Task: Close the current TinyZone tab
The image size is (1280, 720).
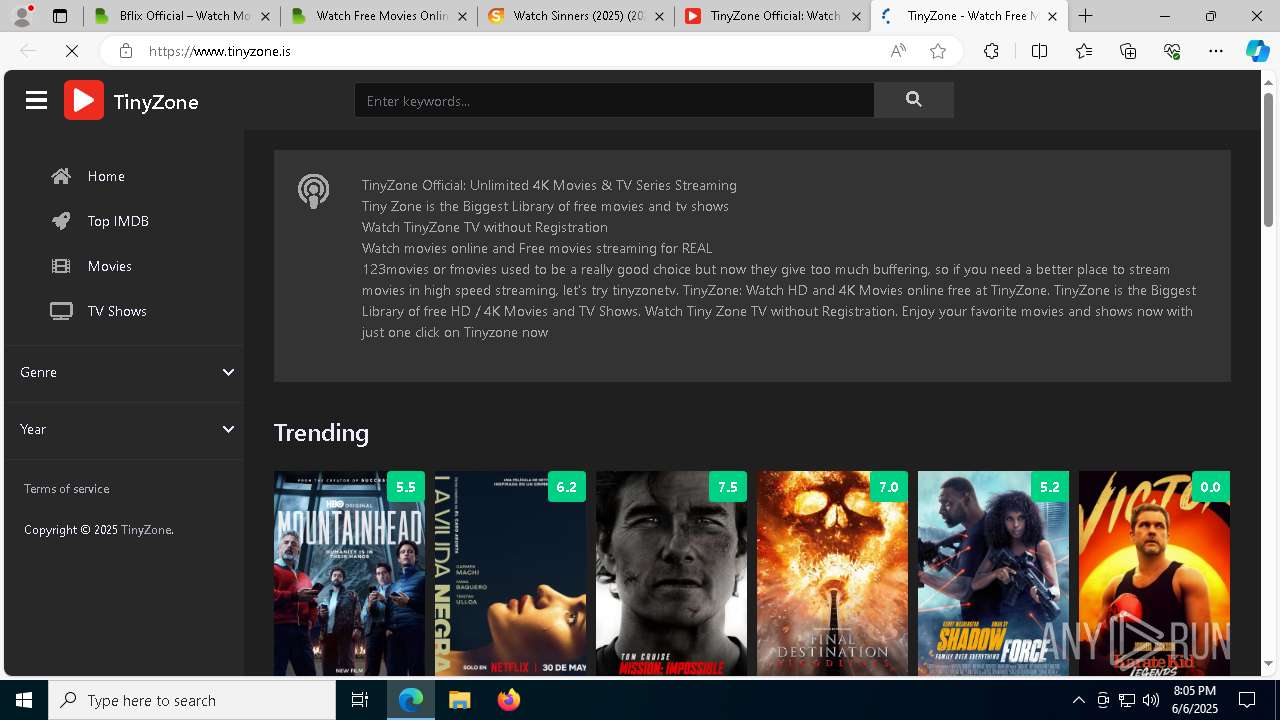Action: point(1052,16)
